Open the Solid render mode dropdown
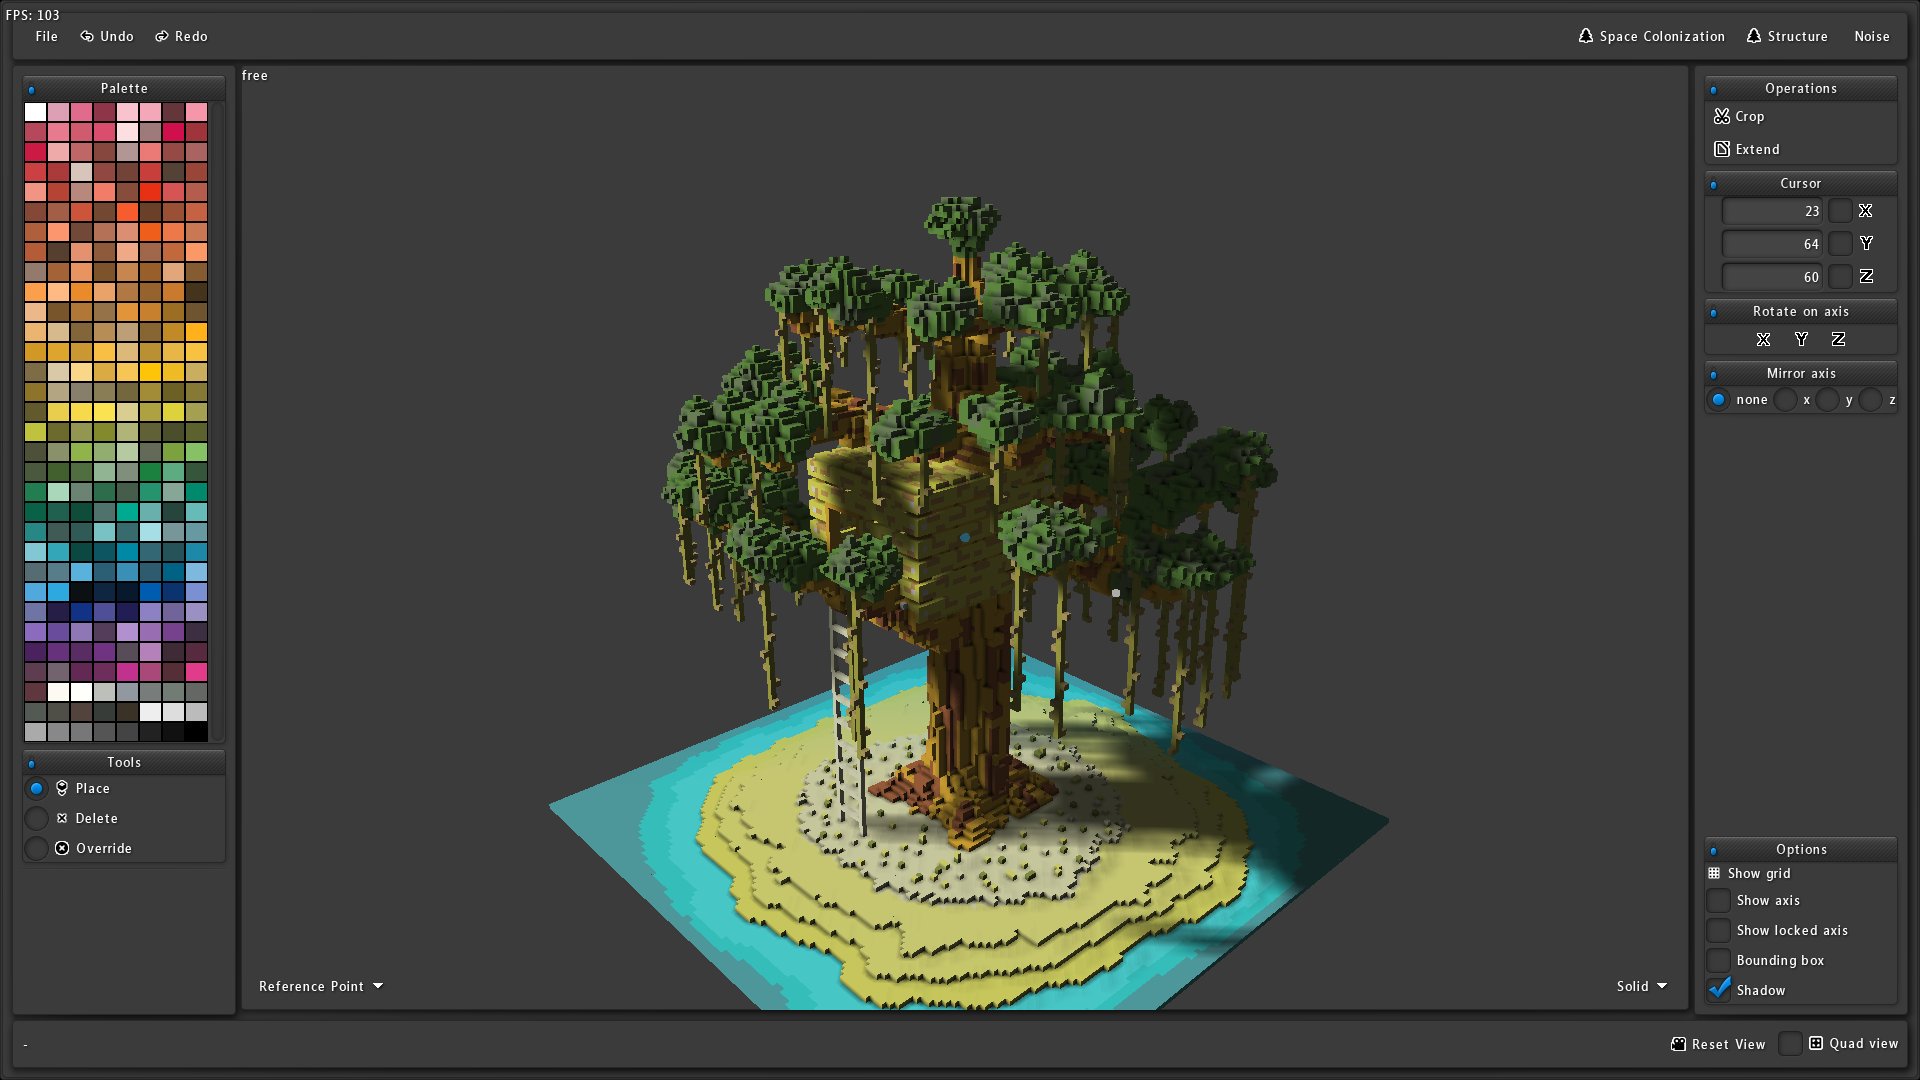 point(1641,986)
